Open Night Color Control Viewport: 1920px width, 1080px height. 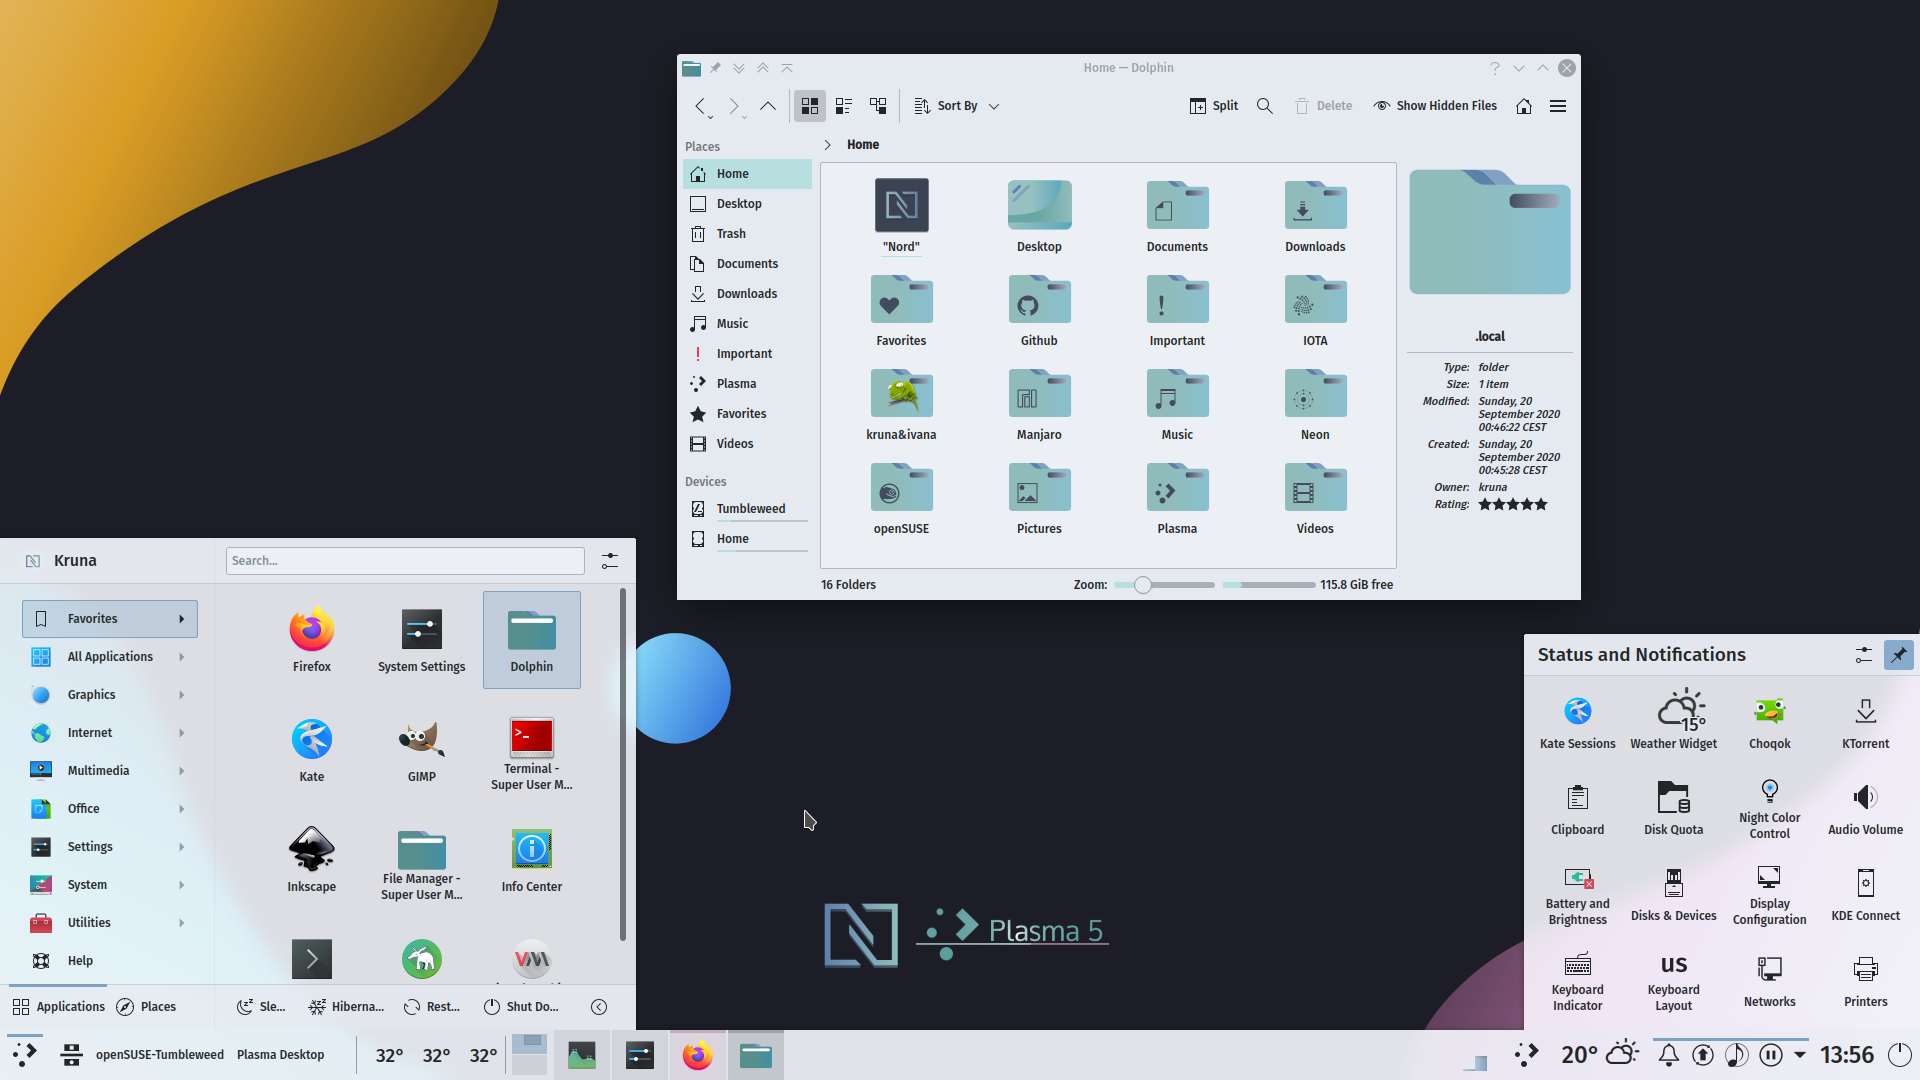tap(1769, 809)
